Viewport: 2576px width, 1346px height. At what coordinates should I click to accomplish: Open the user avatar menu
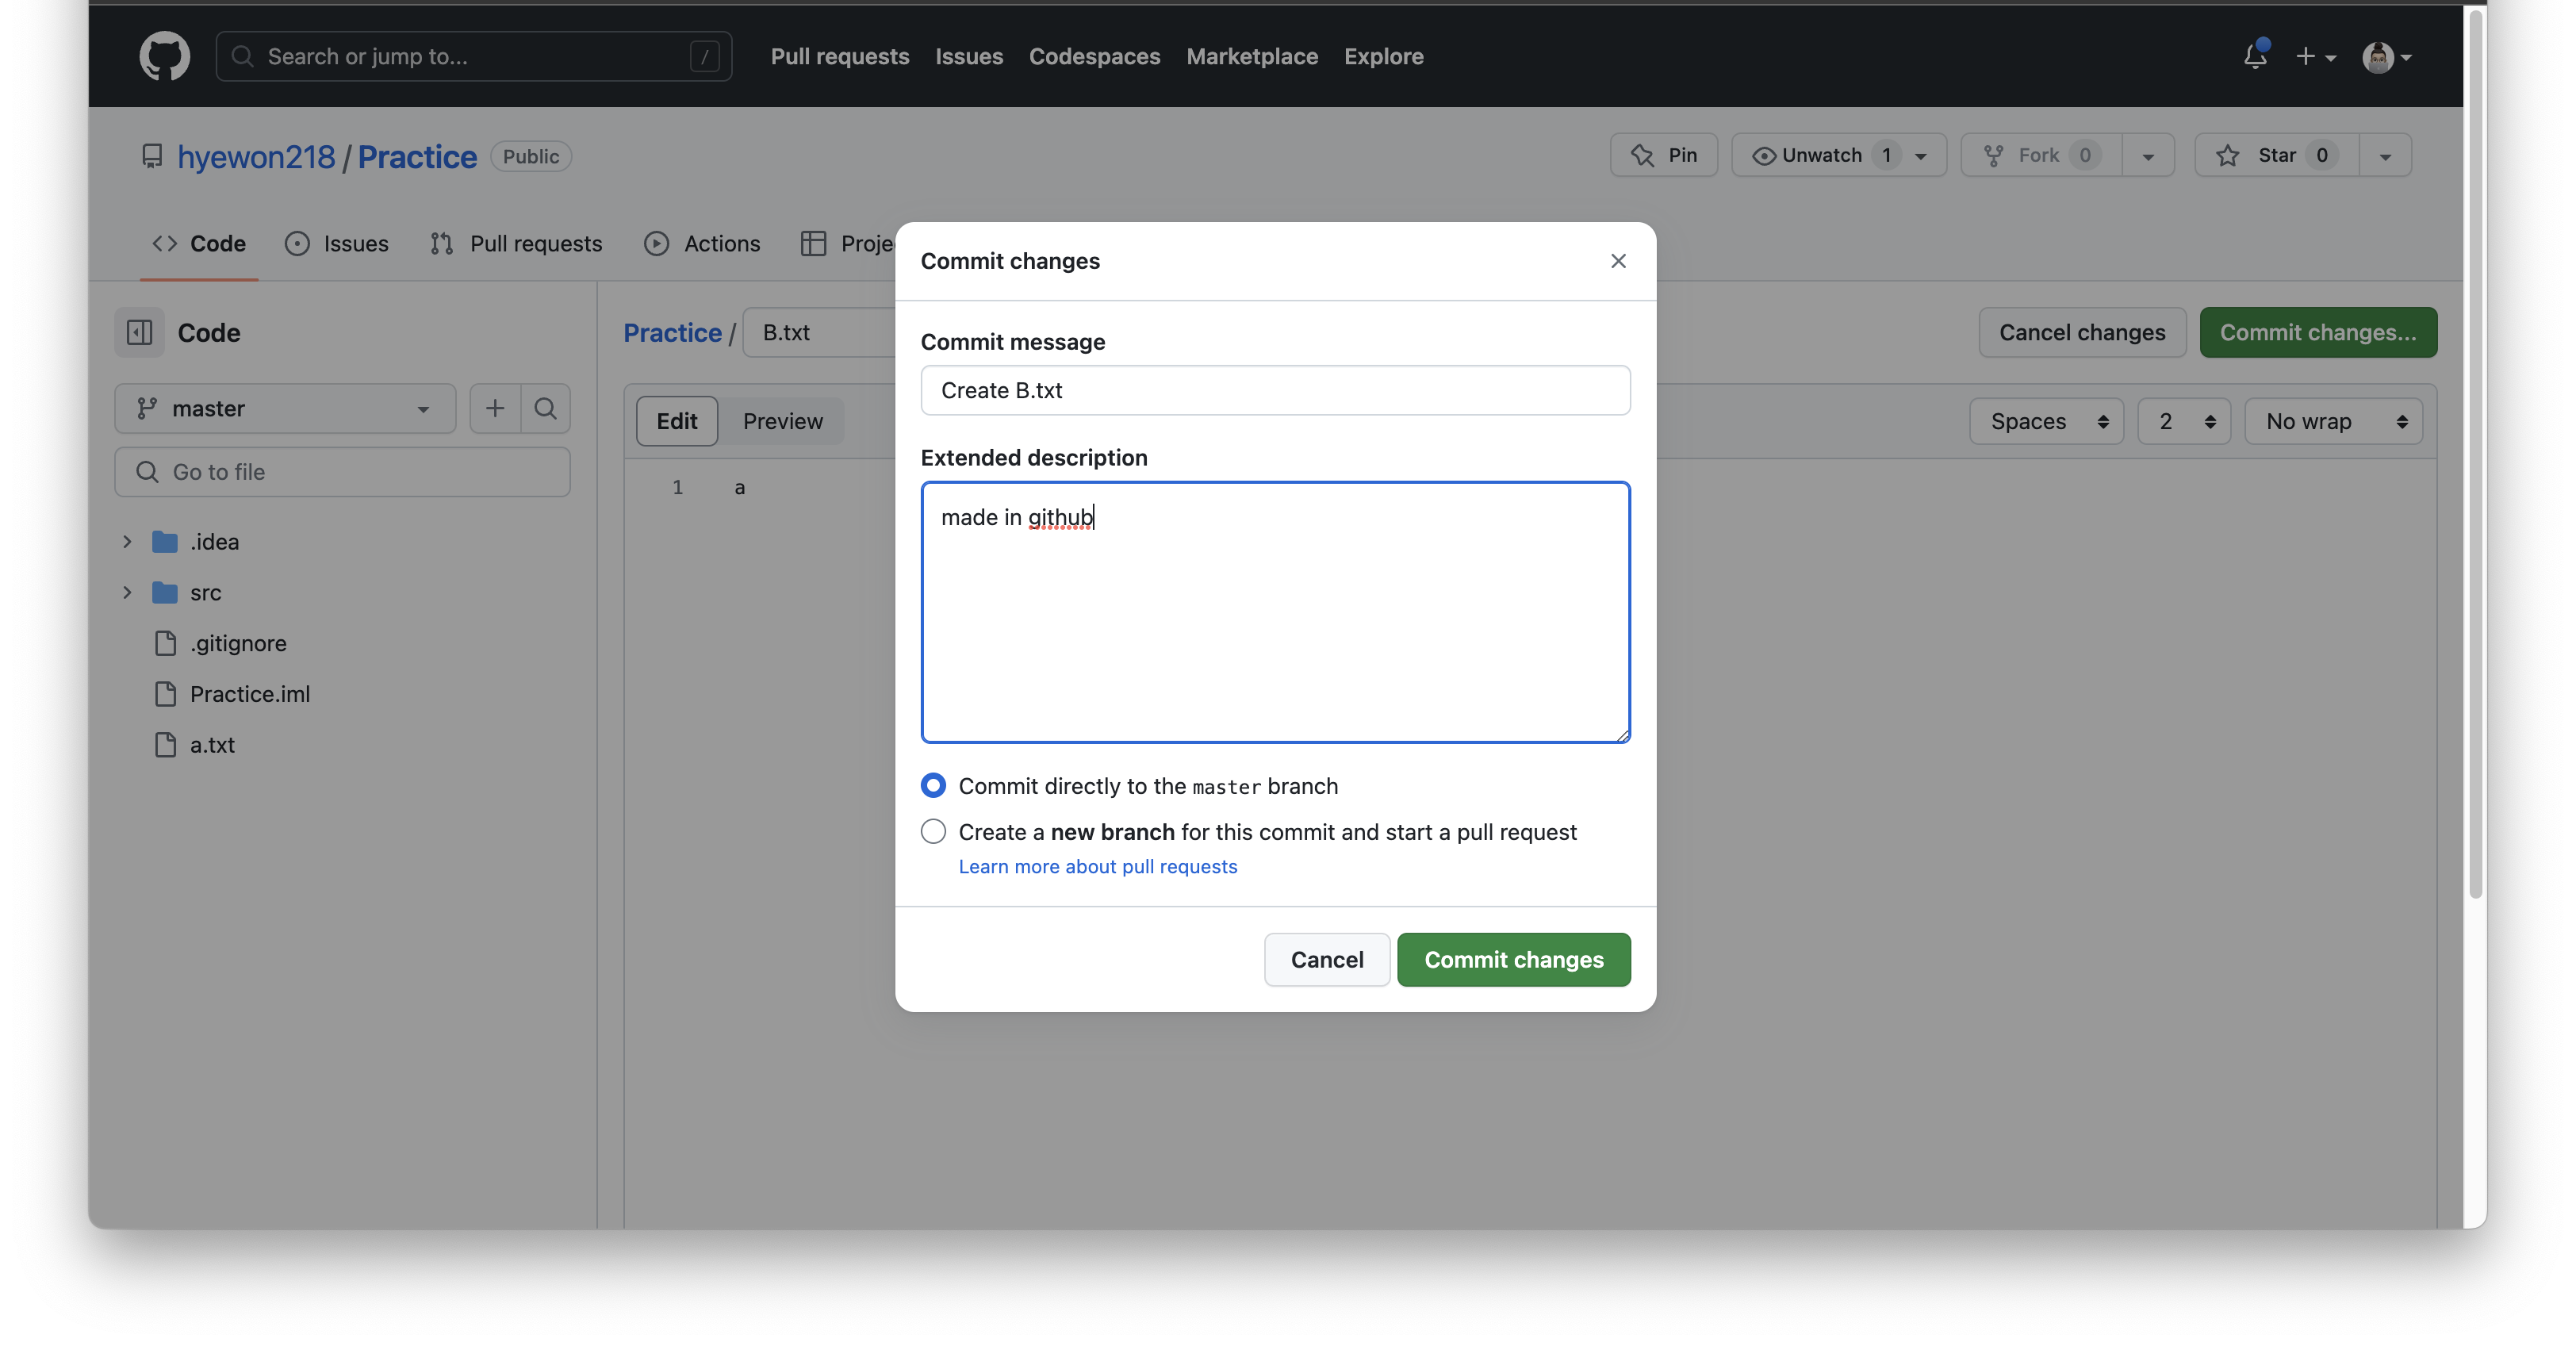click(2386, 57)
